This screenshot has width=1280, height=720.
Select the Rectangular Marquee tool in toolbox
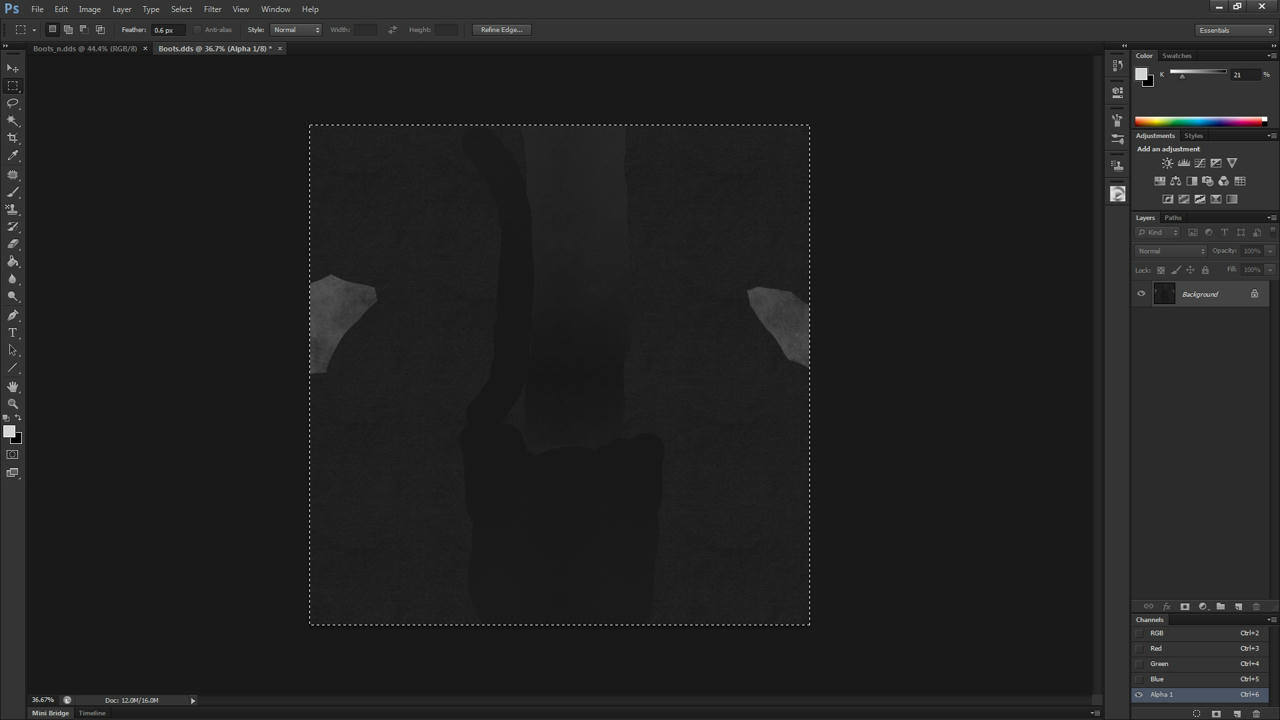click(13, 86)
